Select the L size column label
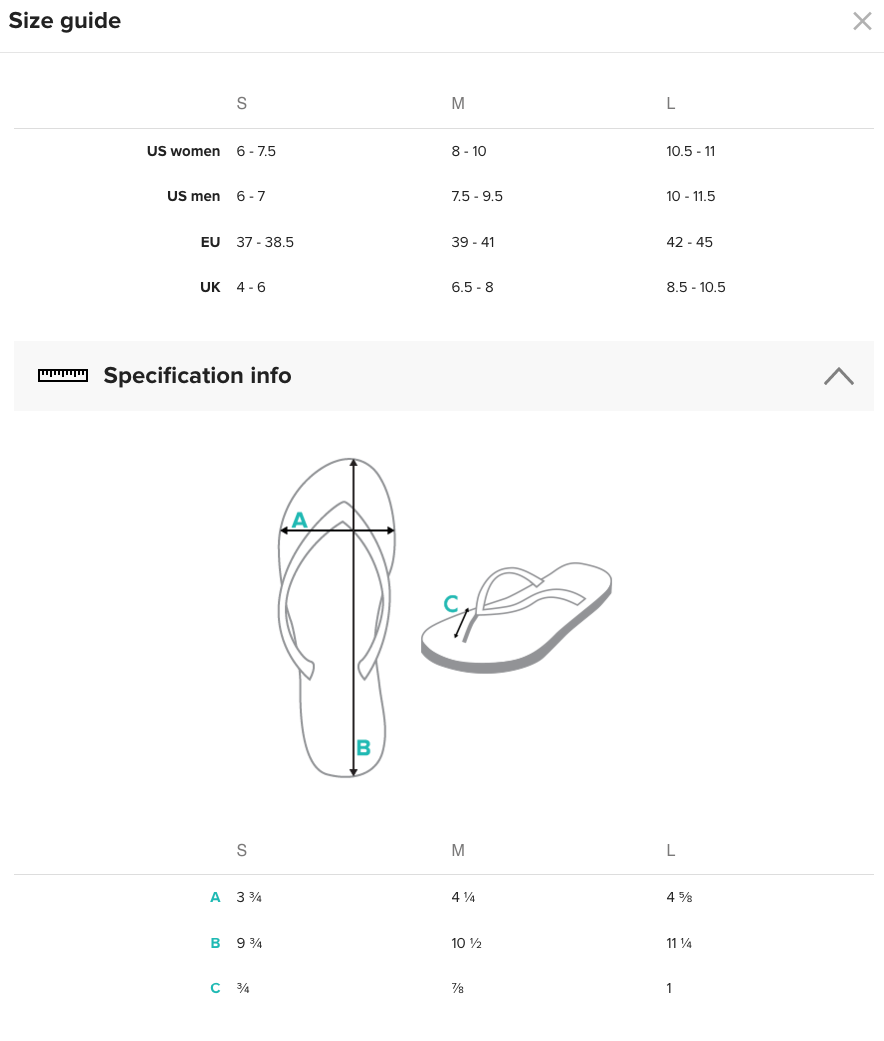 pos(670,103)
